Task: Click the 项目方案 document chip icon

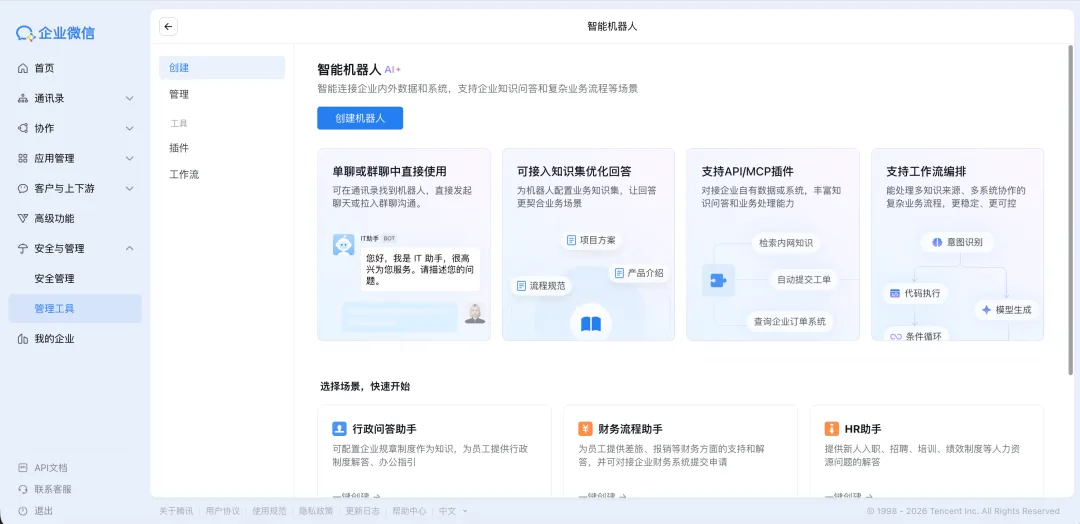Action: point(571,240)
